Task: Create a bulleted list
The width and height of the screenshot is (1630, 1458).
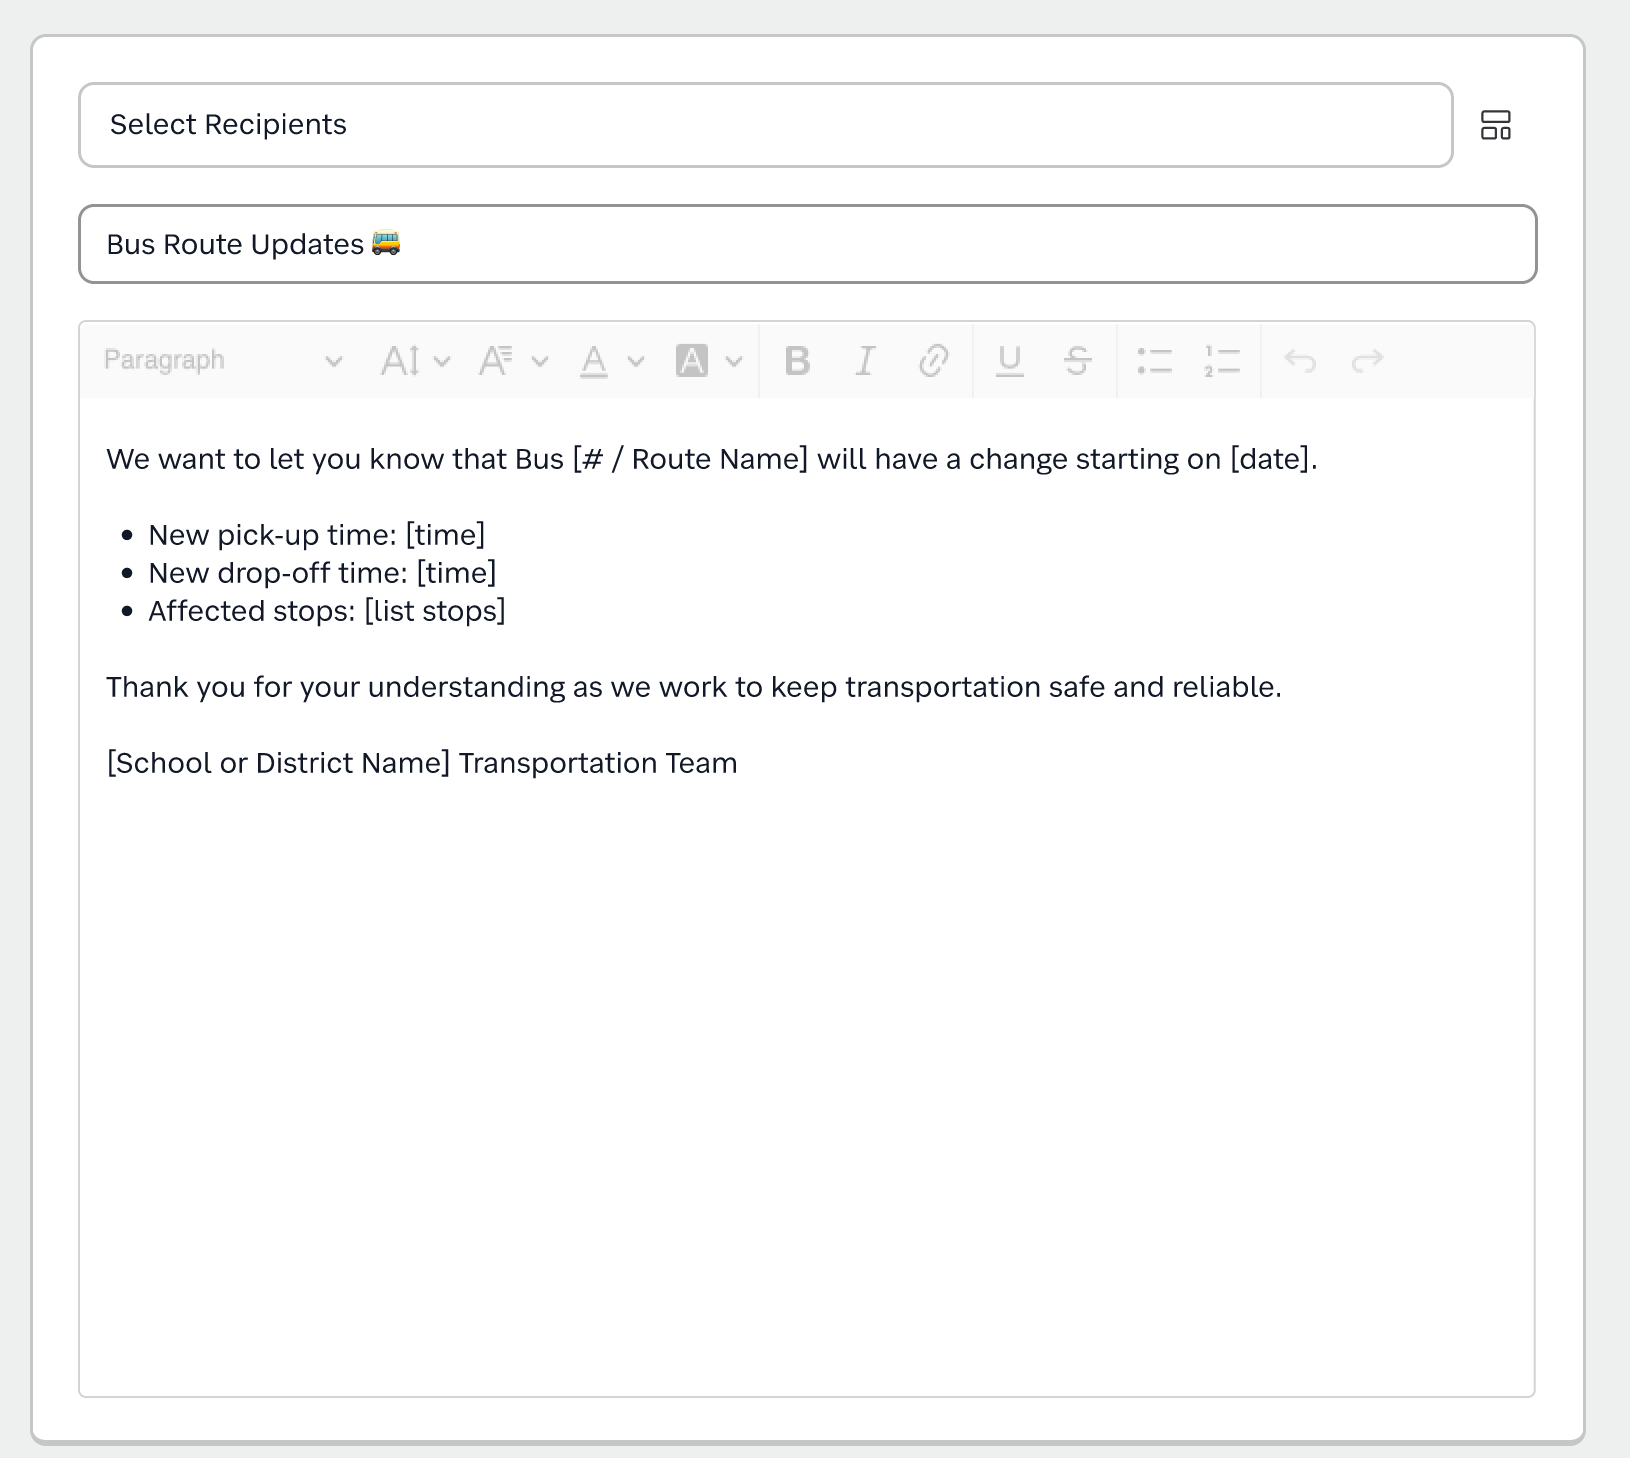Action: coord(1154,361)
